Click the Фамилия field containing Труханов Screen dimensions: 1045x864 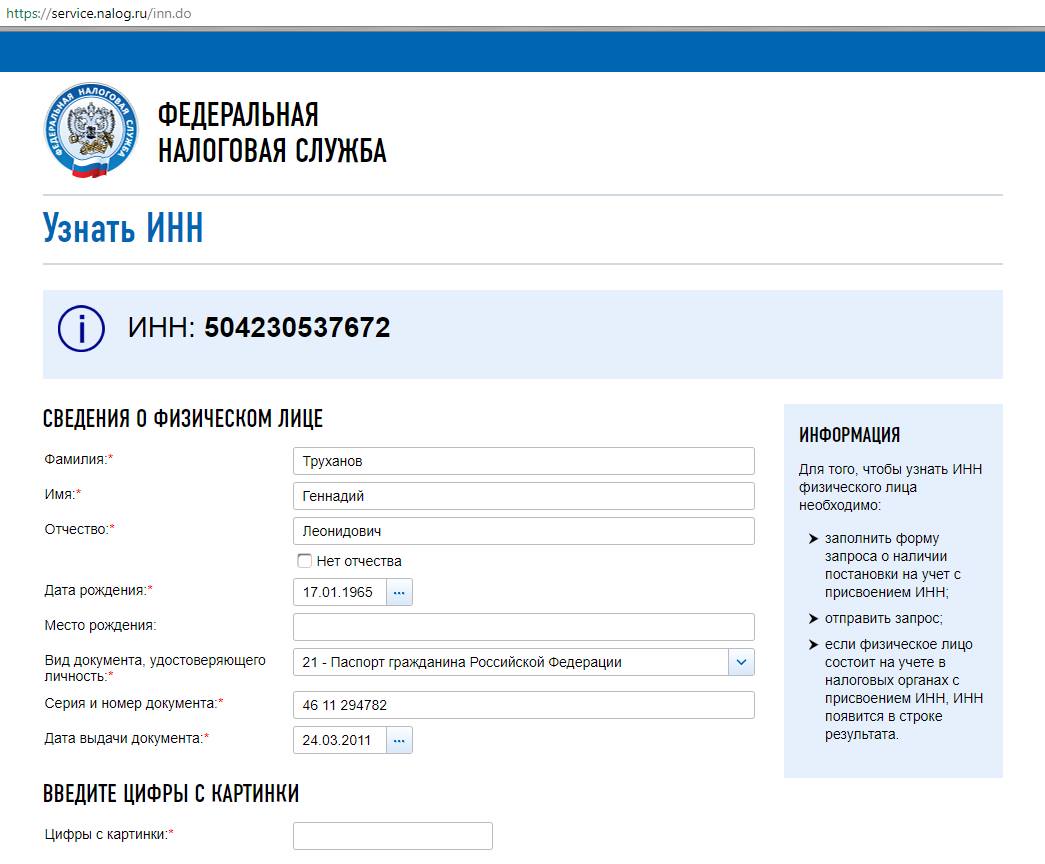coord(523,461)
